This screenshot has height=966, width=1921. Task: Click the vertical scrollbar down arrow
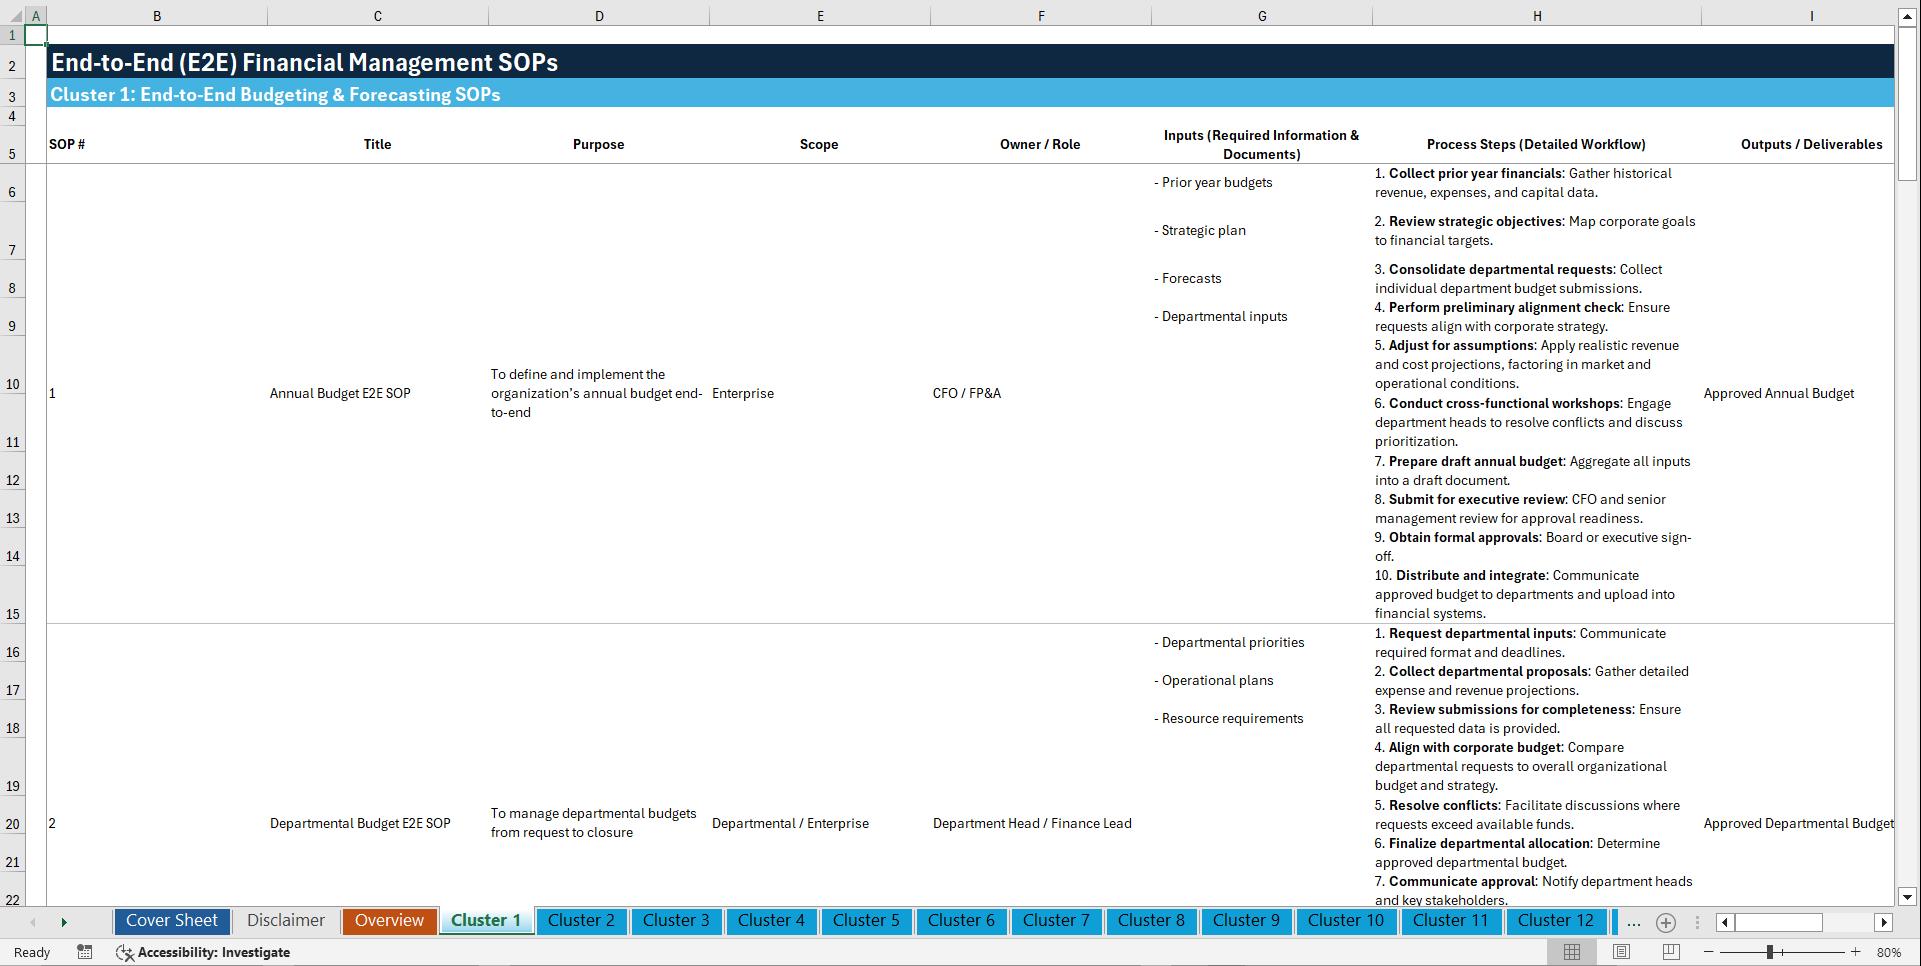1909,897
